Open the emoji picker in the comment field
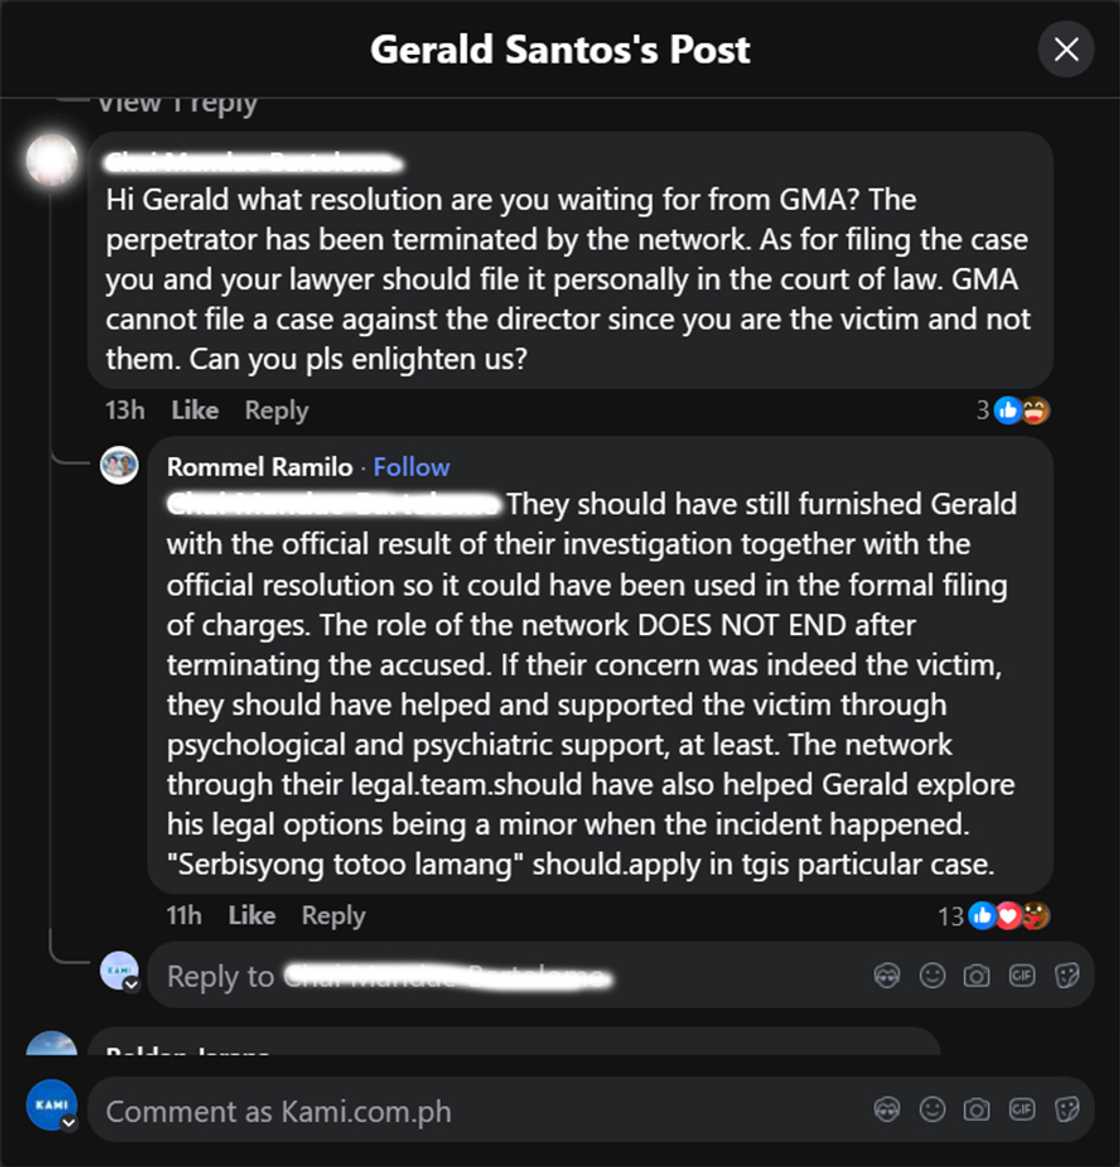 click(x=931, y=1110)
